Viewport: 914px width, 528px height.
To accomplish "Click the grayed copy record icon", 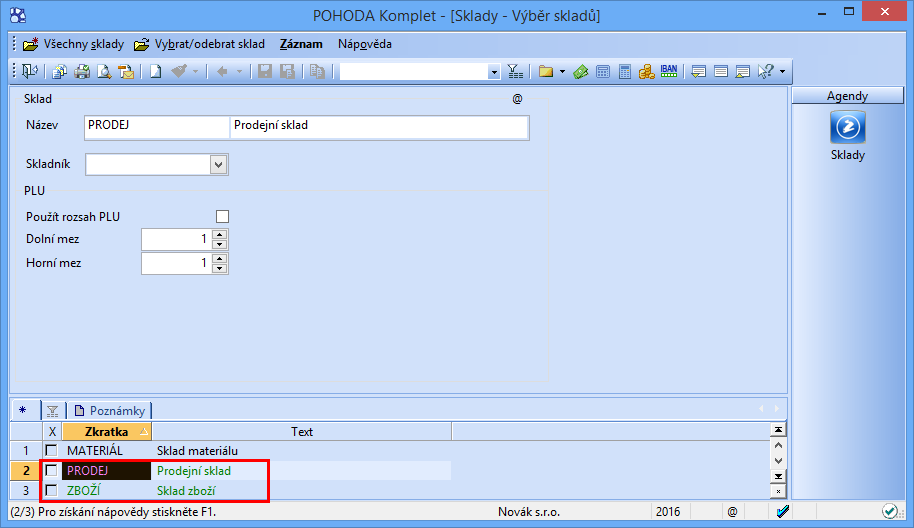I will pos(317,72).
